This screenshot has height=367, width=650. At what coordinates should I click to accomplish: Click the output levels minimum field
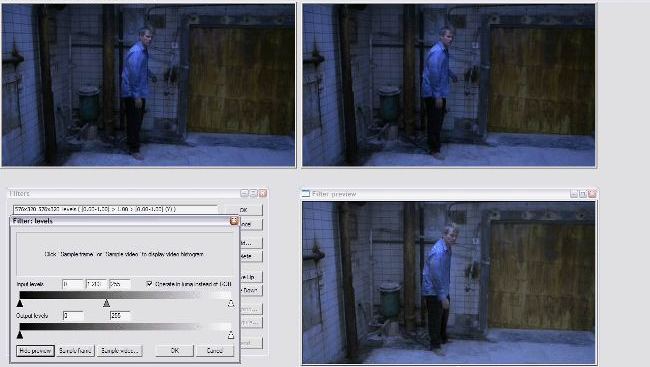click(73, 316)
